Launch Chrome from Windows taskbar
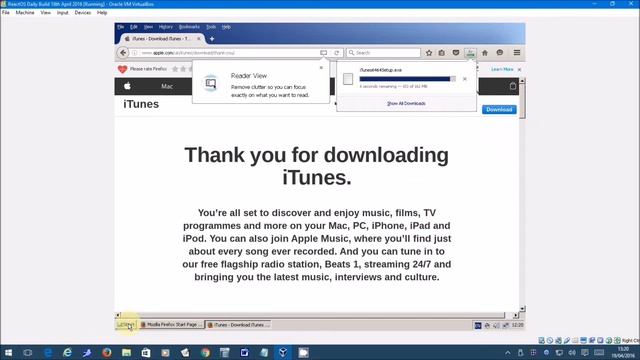This screenshot has height=360, width=640. point(205,353)
